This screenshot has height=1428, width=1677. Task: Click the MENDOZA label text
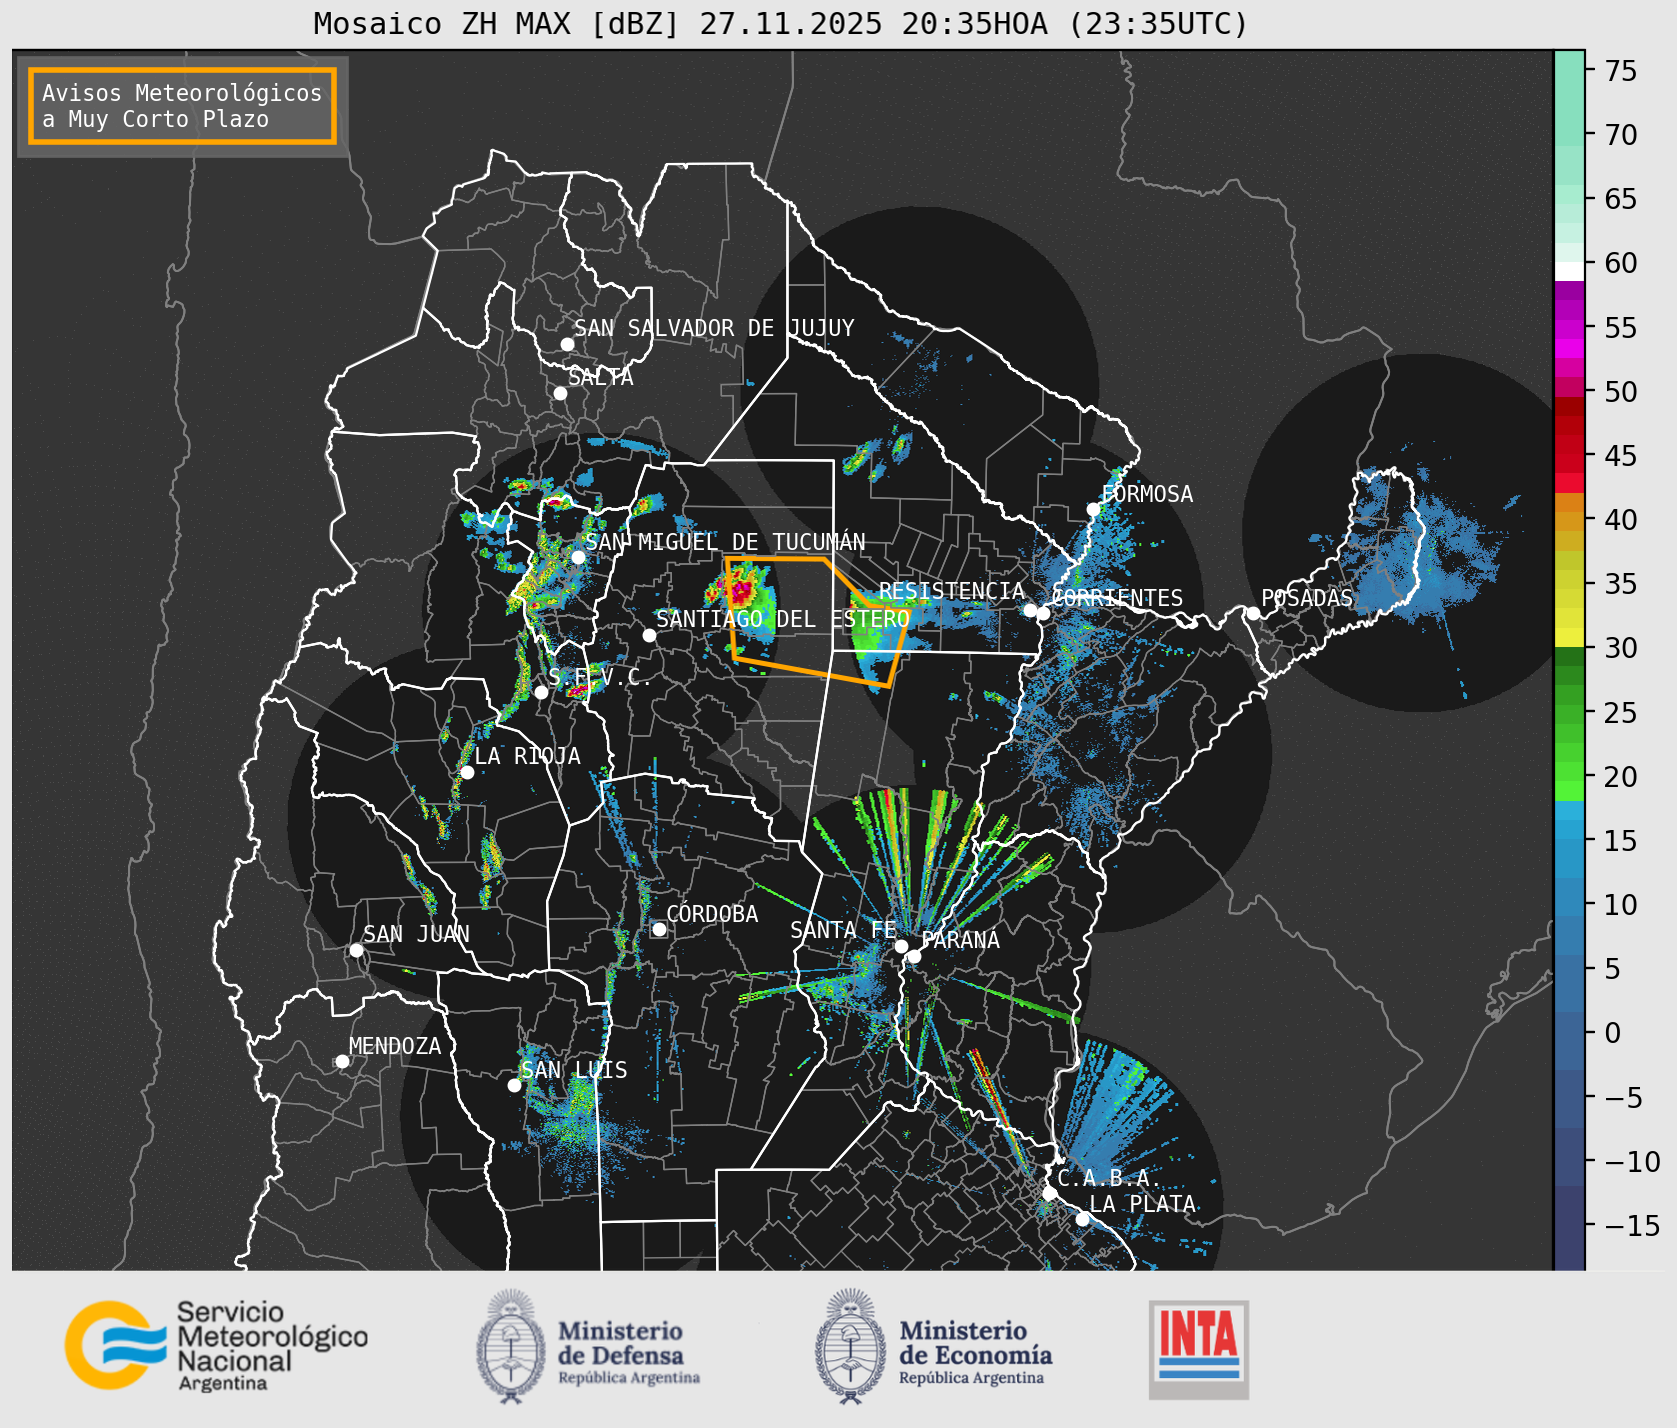click(395, 1046)
